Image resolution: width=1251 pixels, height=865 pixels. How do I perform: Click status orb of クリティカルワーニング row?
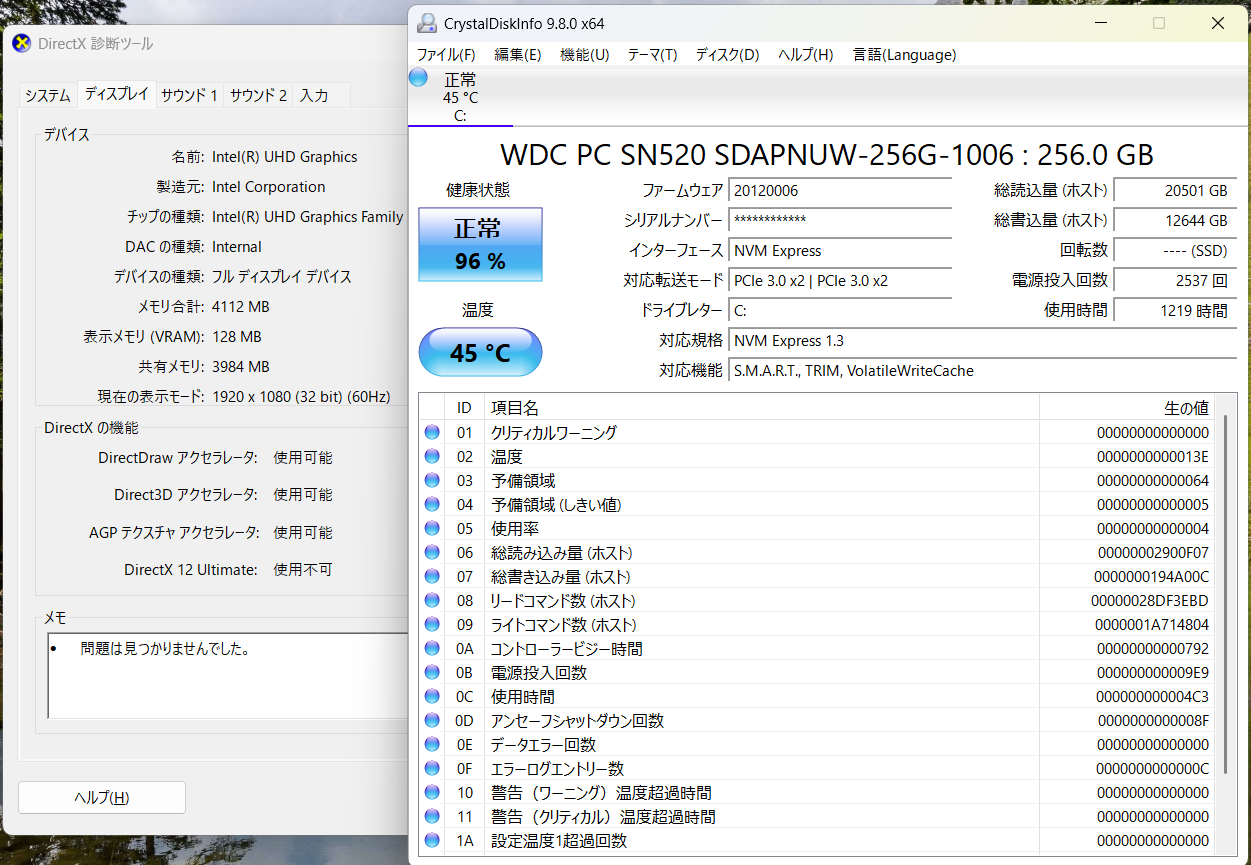432,433
